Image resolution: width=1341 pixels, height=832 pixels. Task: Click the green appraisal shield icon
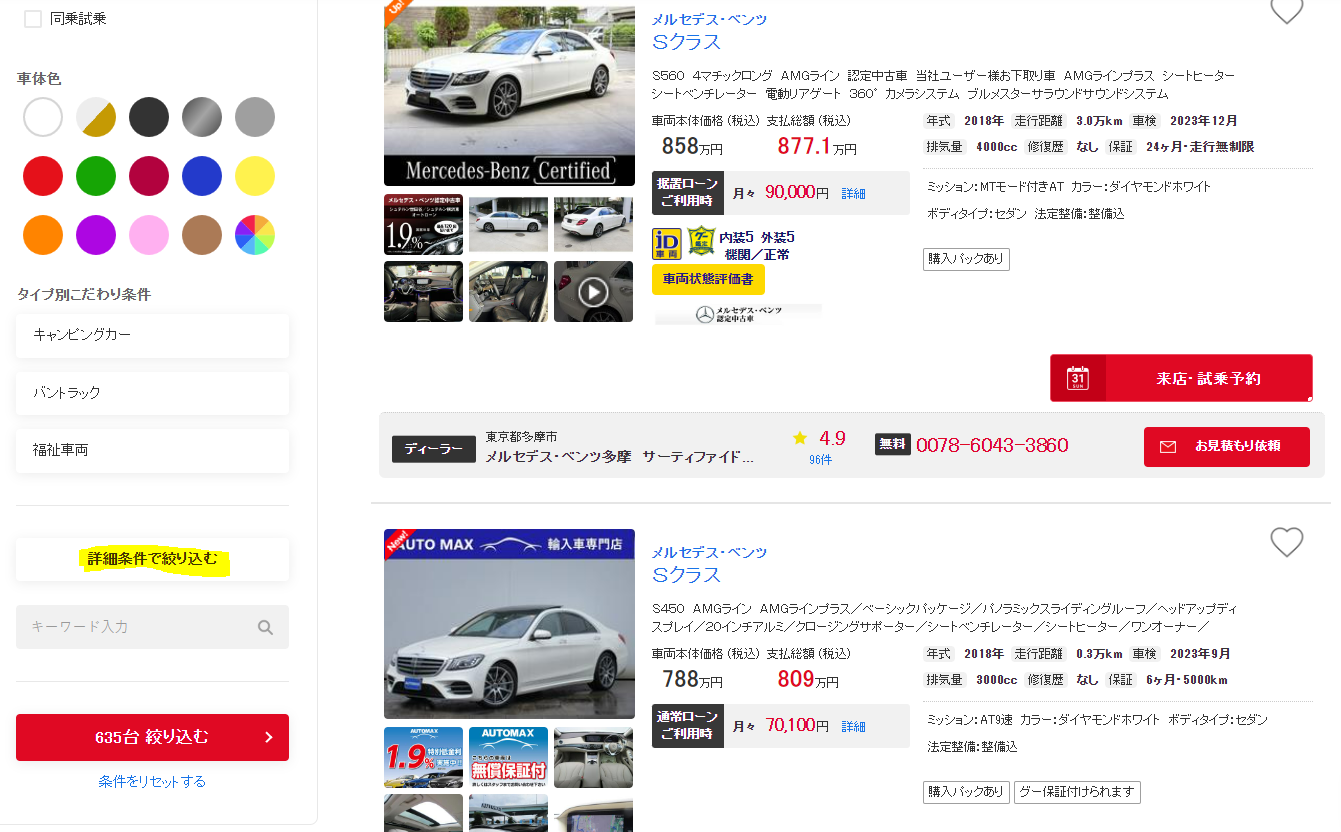pyautogui.click(x=701, y=242)
